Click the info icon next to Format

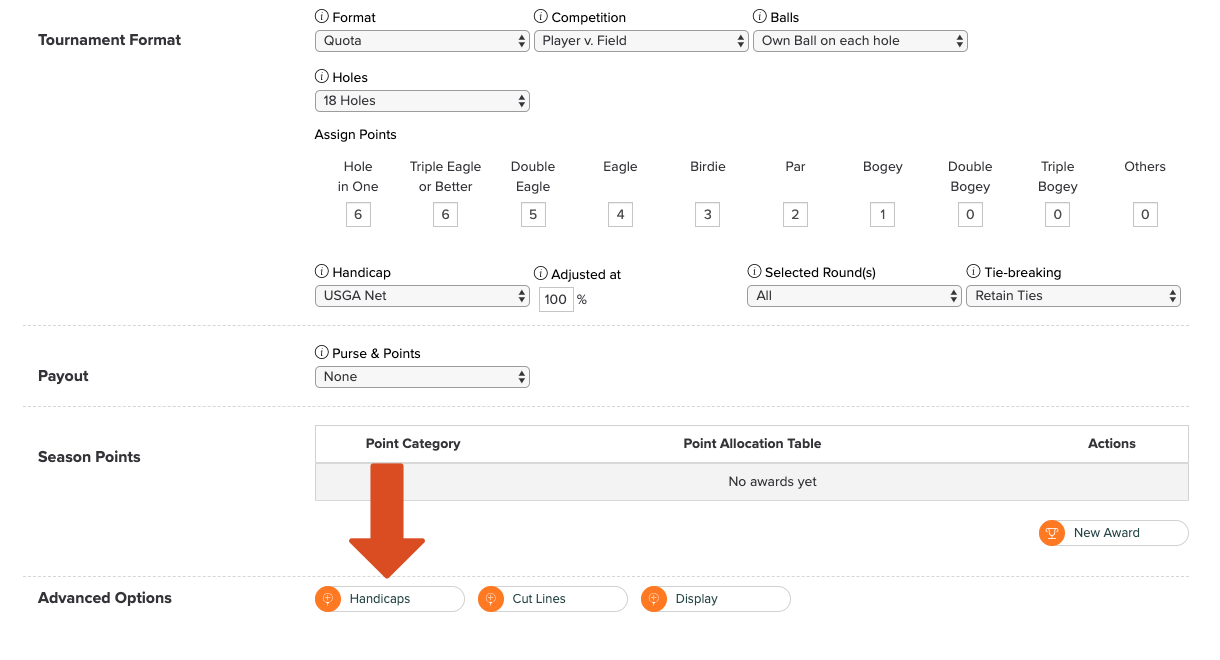click(x=321, y=17)
